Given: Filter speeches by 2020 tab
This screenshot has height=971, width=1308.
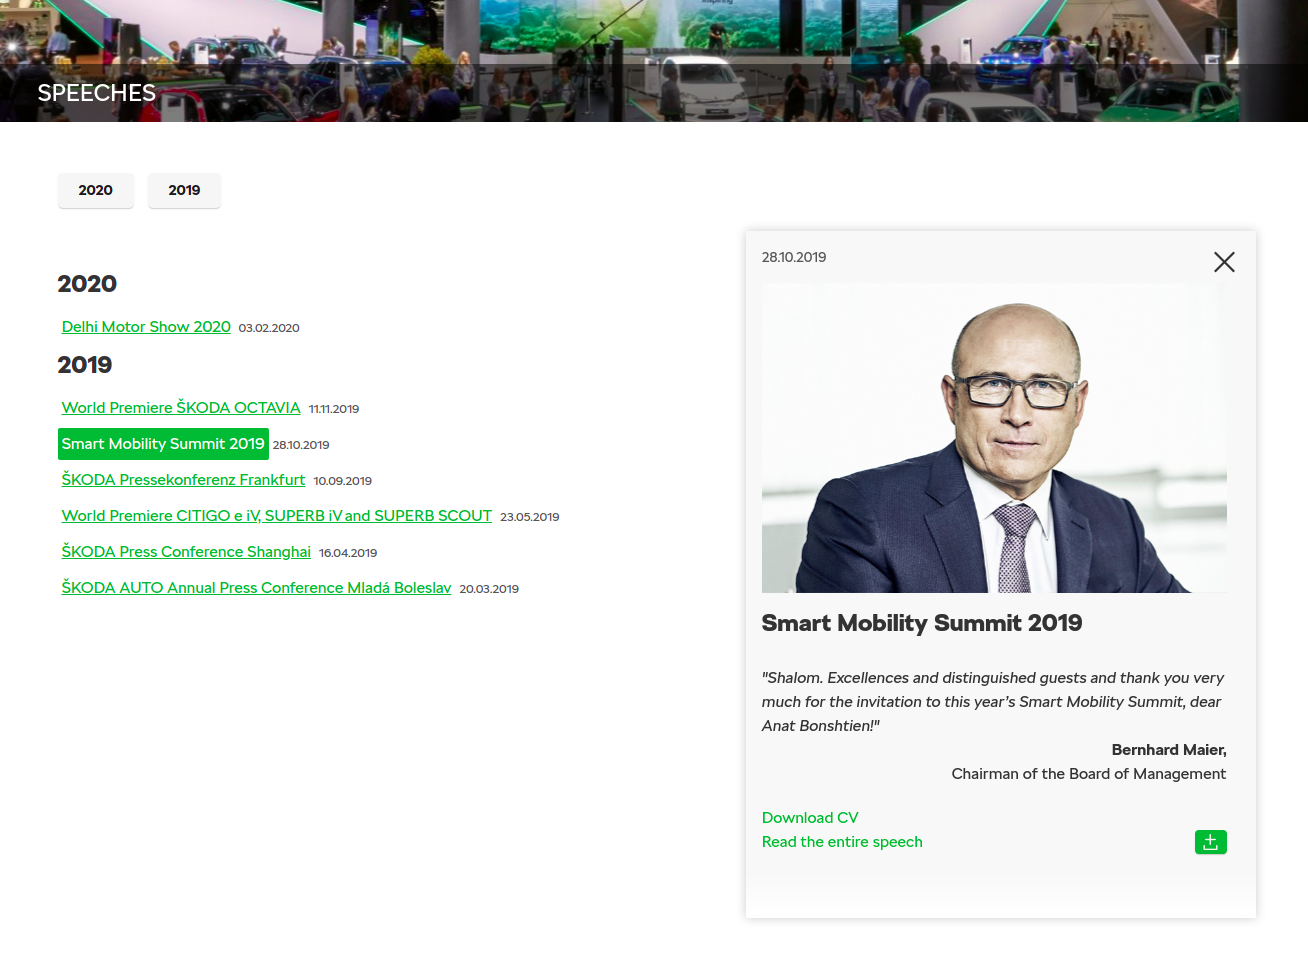Looking at the screenshot, I should tap(96, 190).
